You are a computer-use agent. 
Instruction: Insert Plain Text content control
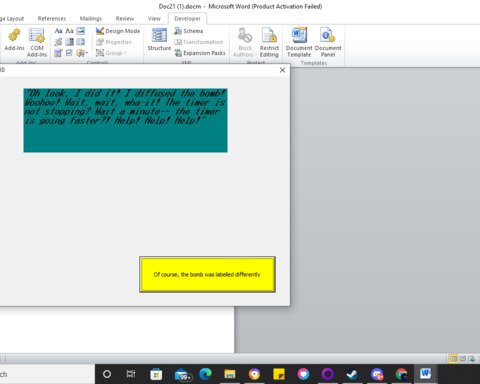click(69, 31)
